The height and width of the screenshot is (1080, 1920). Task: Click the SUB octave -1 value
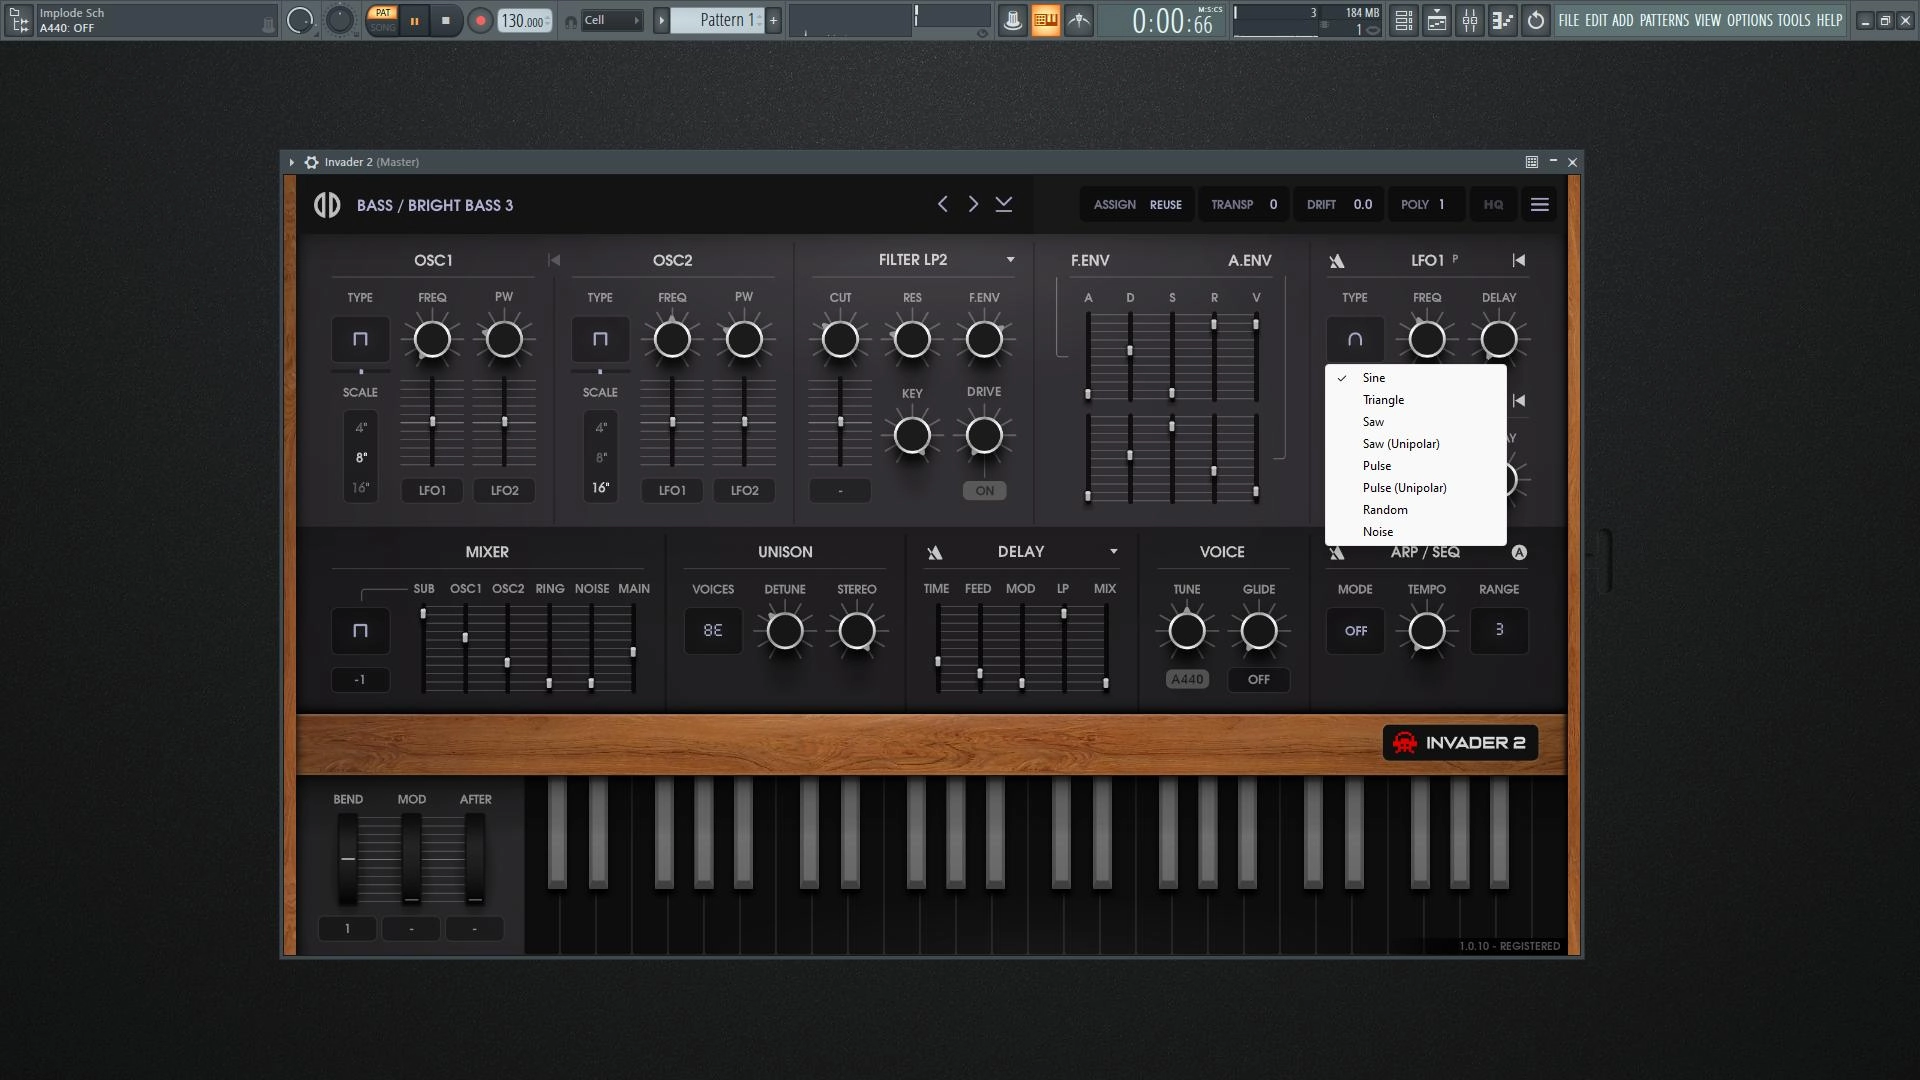coord(360,680)
